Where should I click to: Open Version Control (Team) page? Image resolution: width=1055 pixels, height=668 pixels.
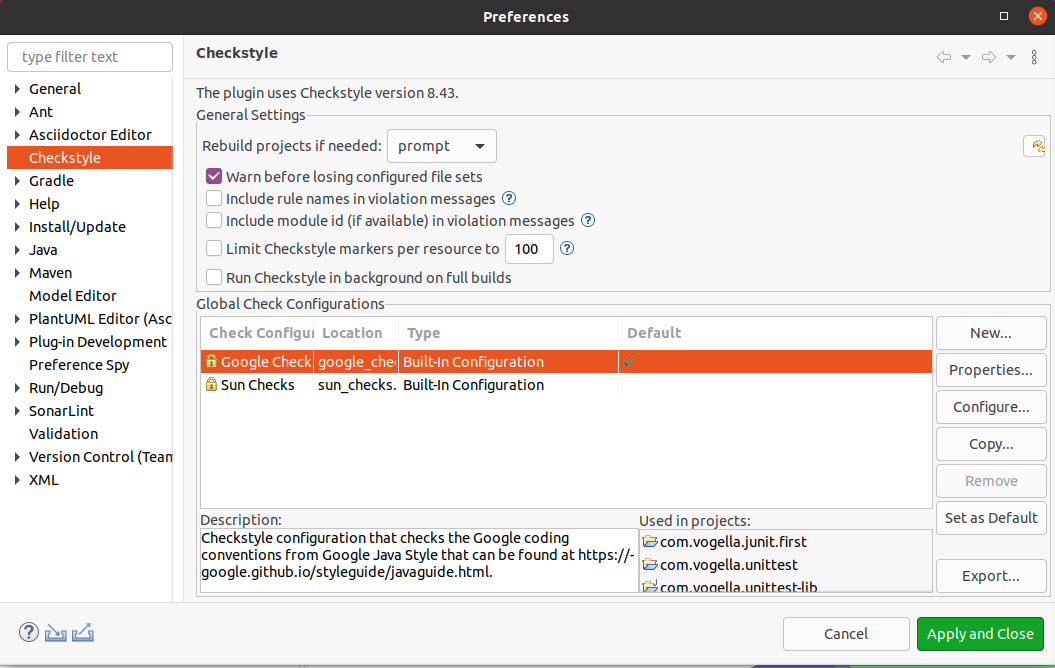coord(100,457)
